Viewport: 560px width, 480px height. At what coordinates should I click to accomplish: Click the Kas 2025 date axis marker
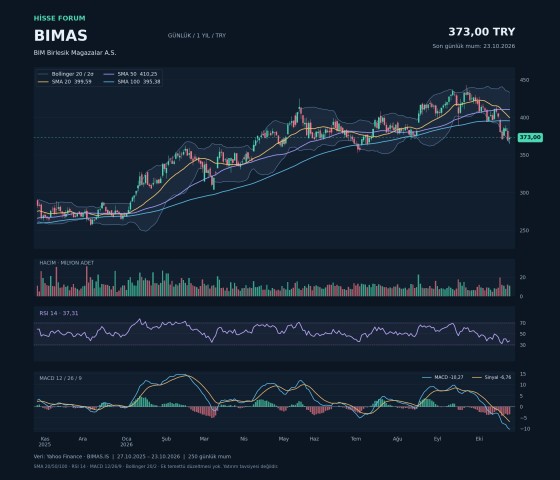(45, 441)
